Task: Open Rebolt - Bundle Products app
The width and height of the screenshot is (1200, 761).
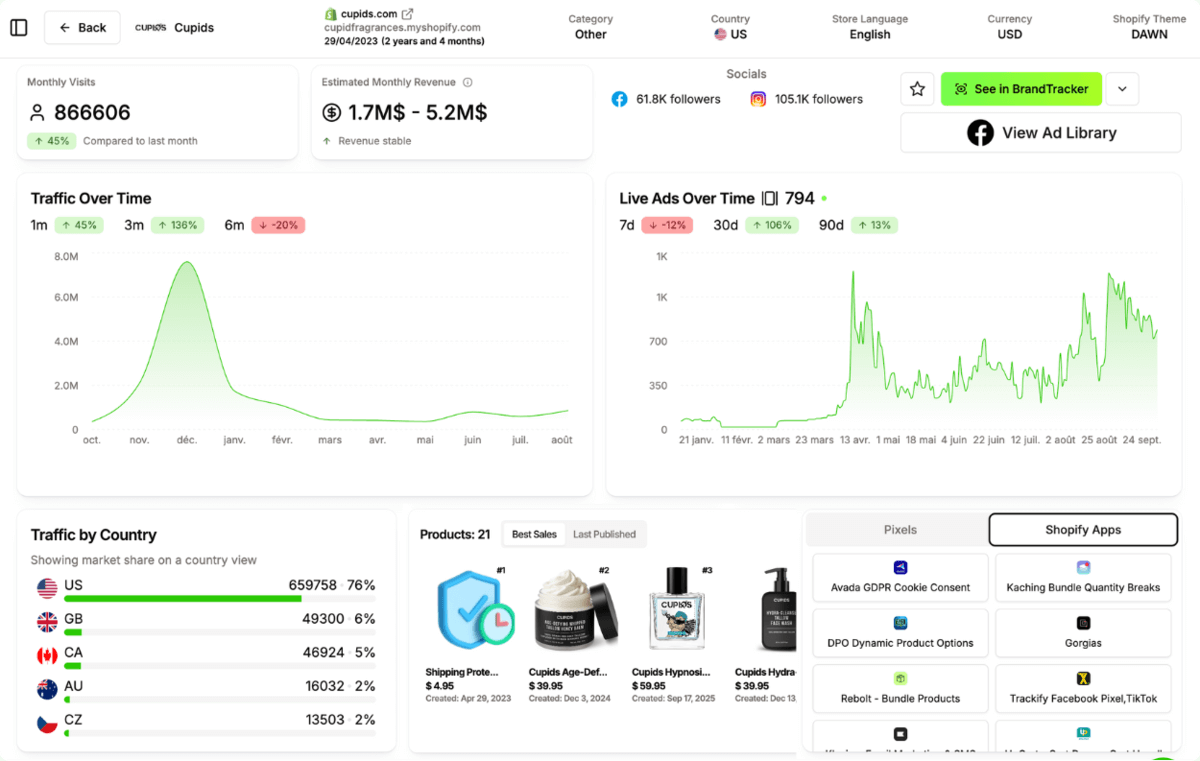Action: click(x=900, y=689)
